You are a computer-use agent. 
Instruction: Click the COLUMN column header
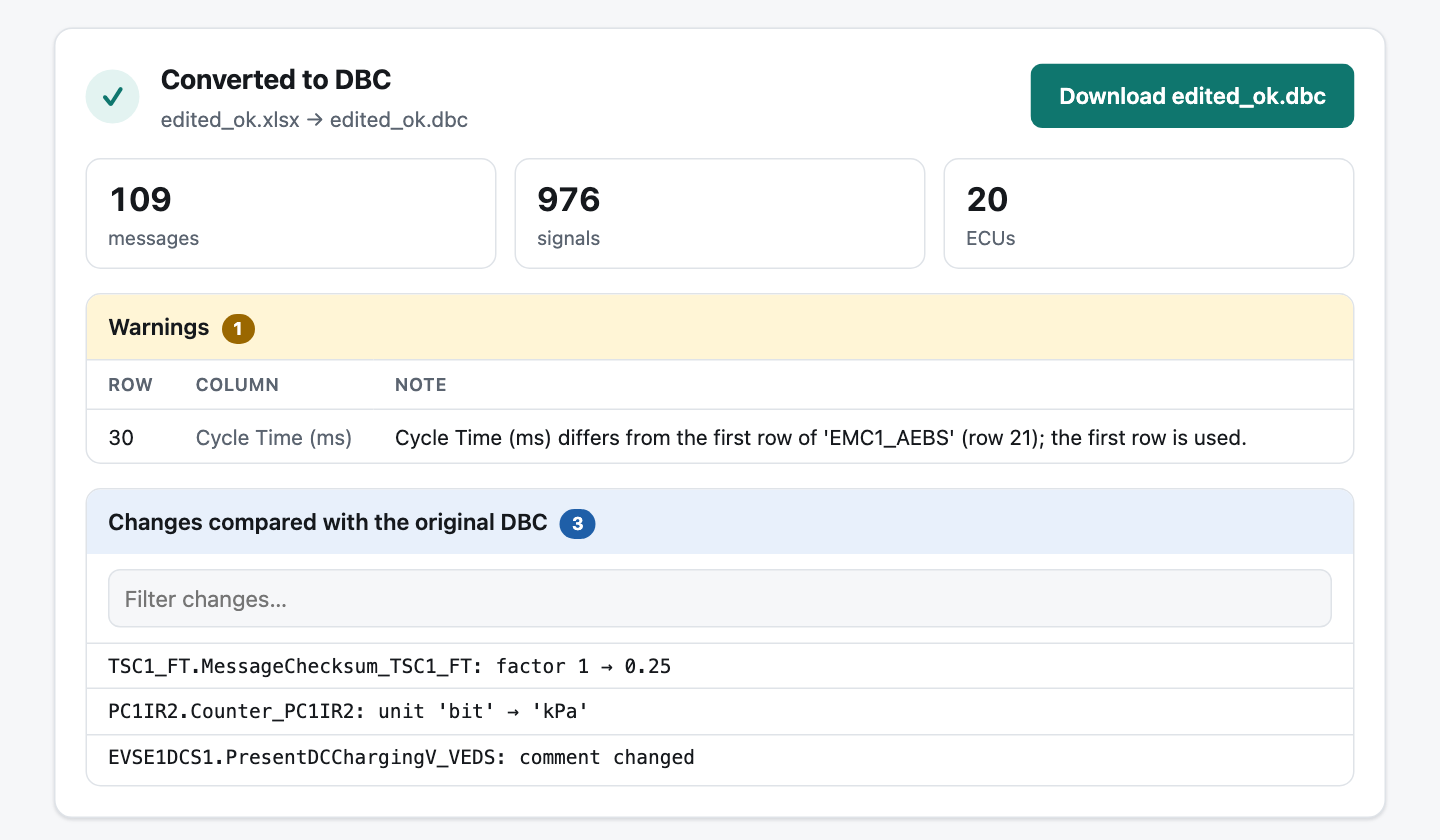(x=237, y=385)
